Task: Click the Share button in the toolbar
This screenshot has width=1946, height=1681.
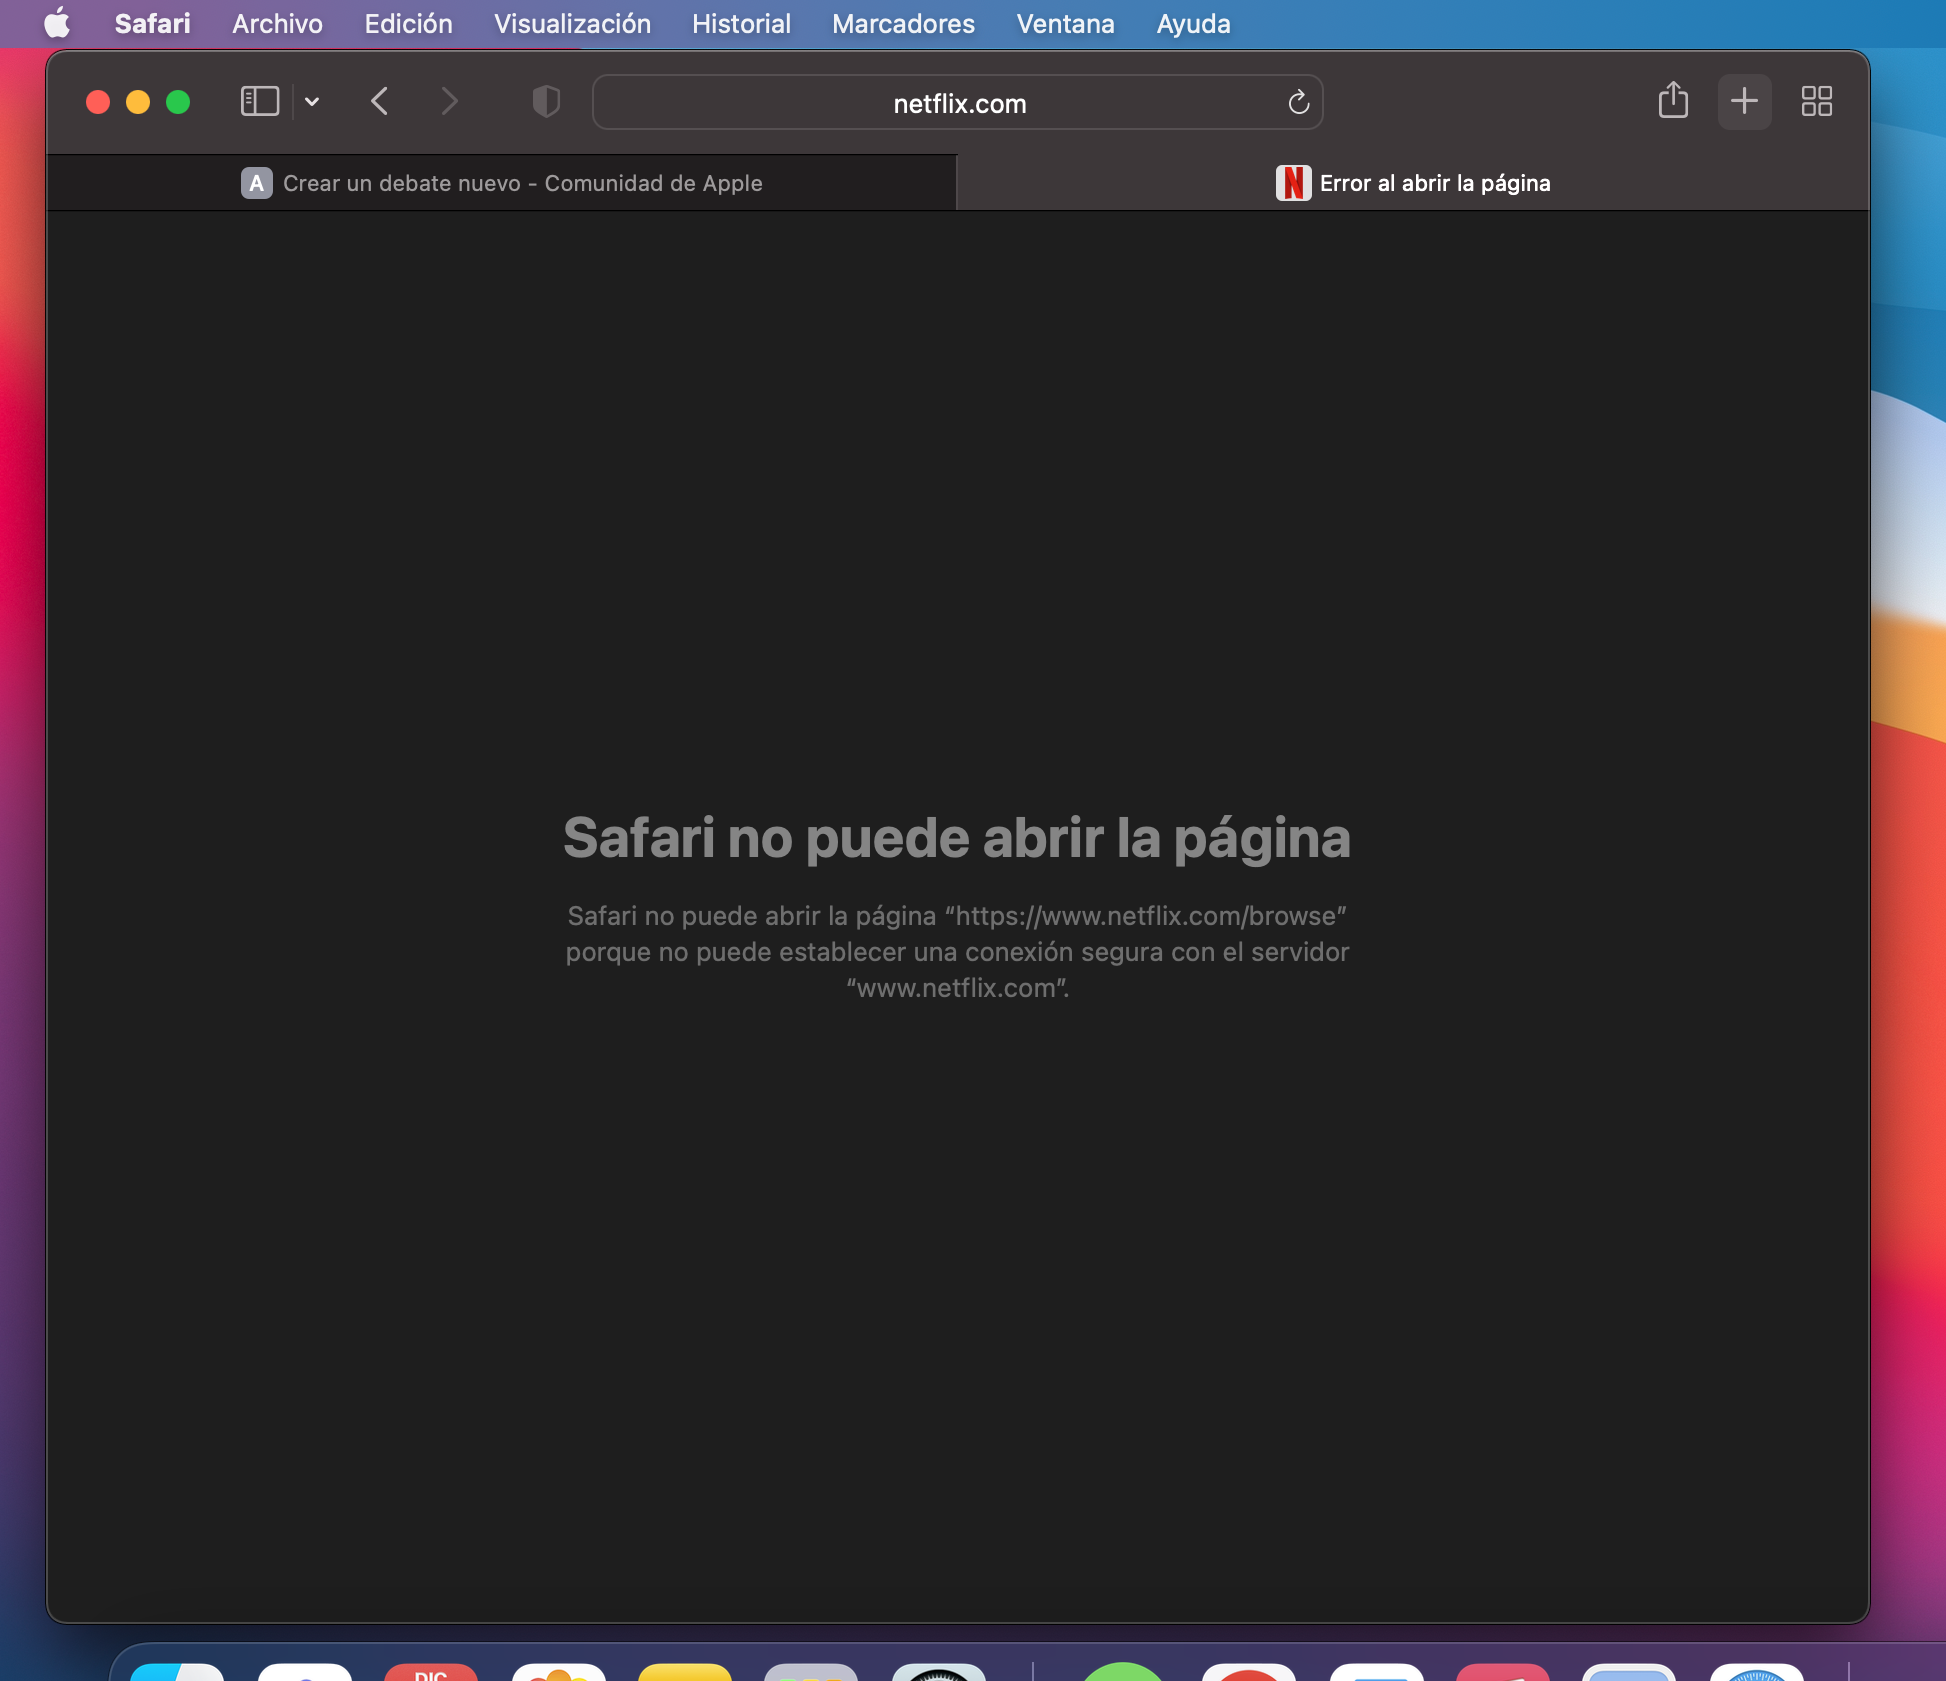Action: coord(1673,101)
